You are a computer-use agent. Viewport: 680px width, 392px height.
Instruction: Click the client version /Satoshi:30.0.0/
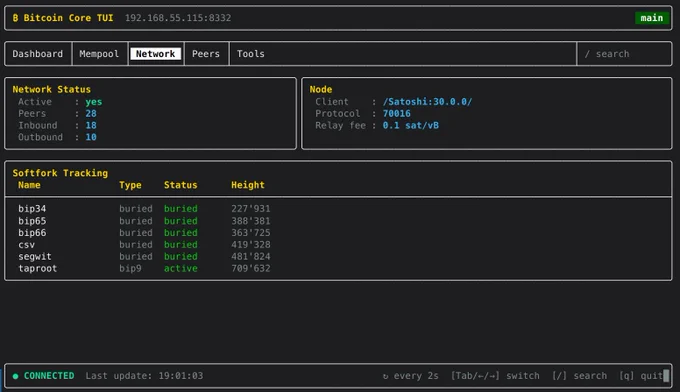pyautogui.click(x=427, y=102)
